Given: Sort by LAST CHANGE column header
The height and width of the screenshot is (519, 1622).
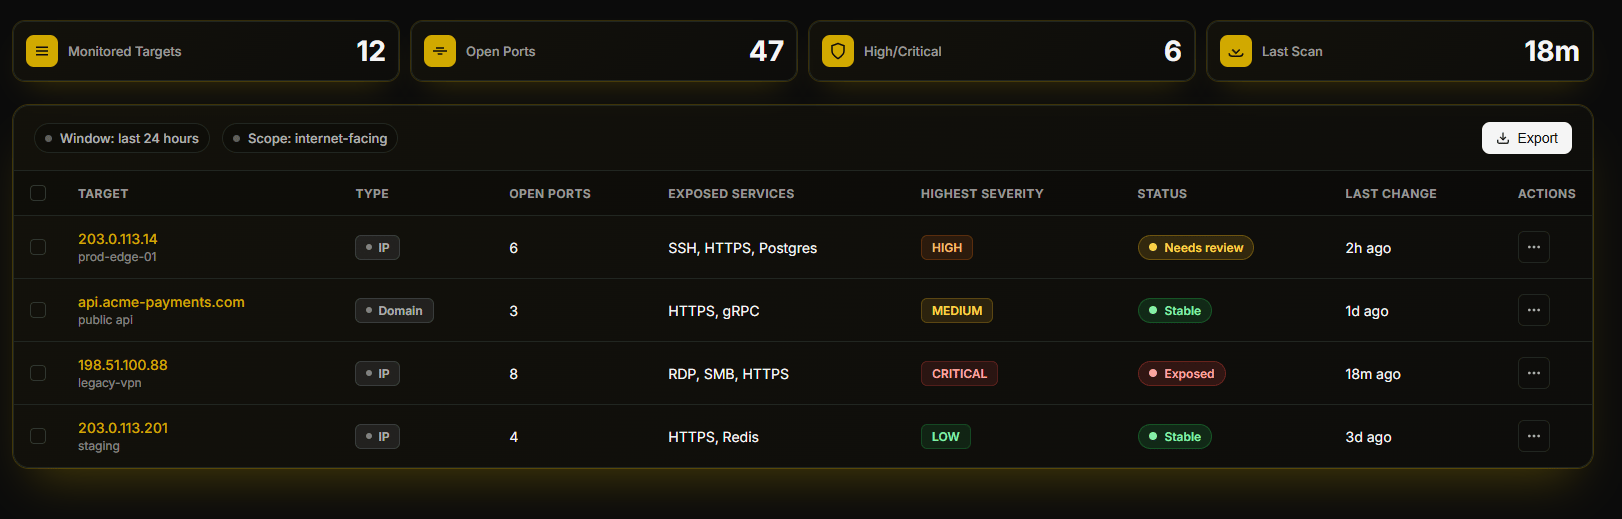Looking at the screenshot, I should click(1391, 193).
